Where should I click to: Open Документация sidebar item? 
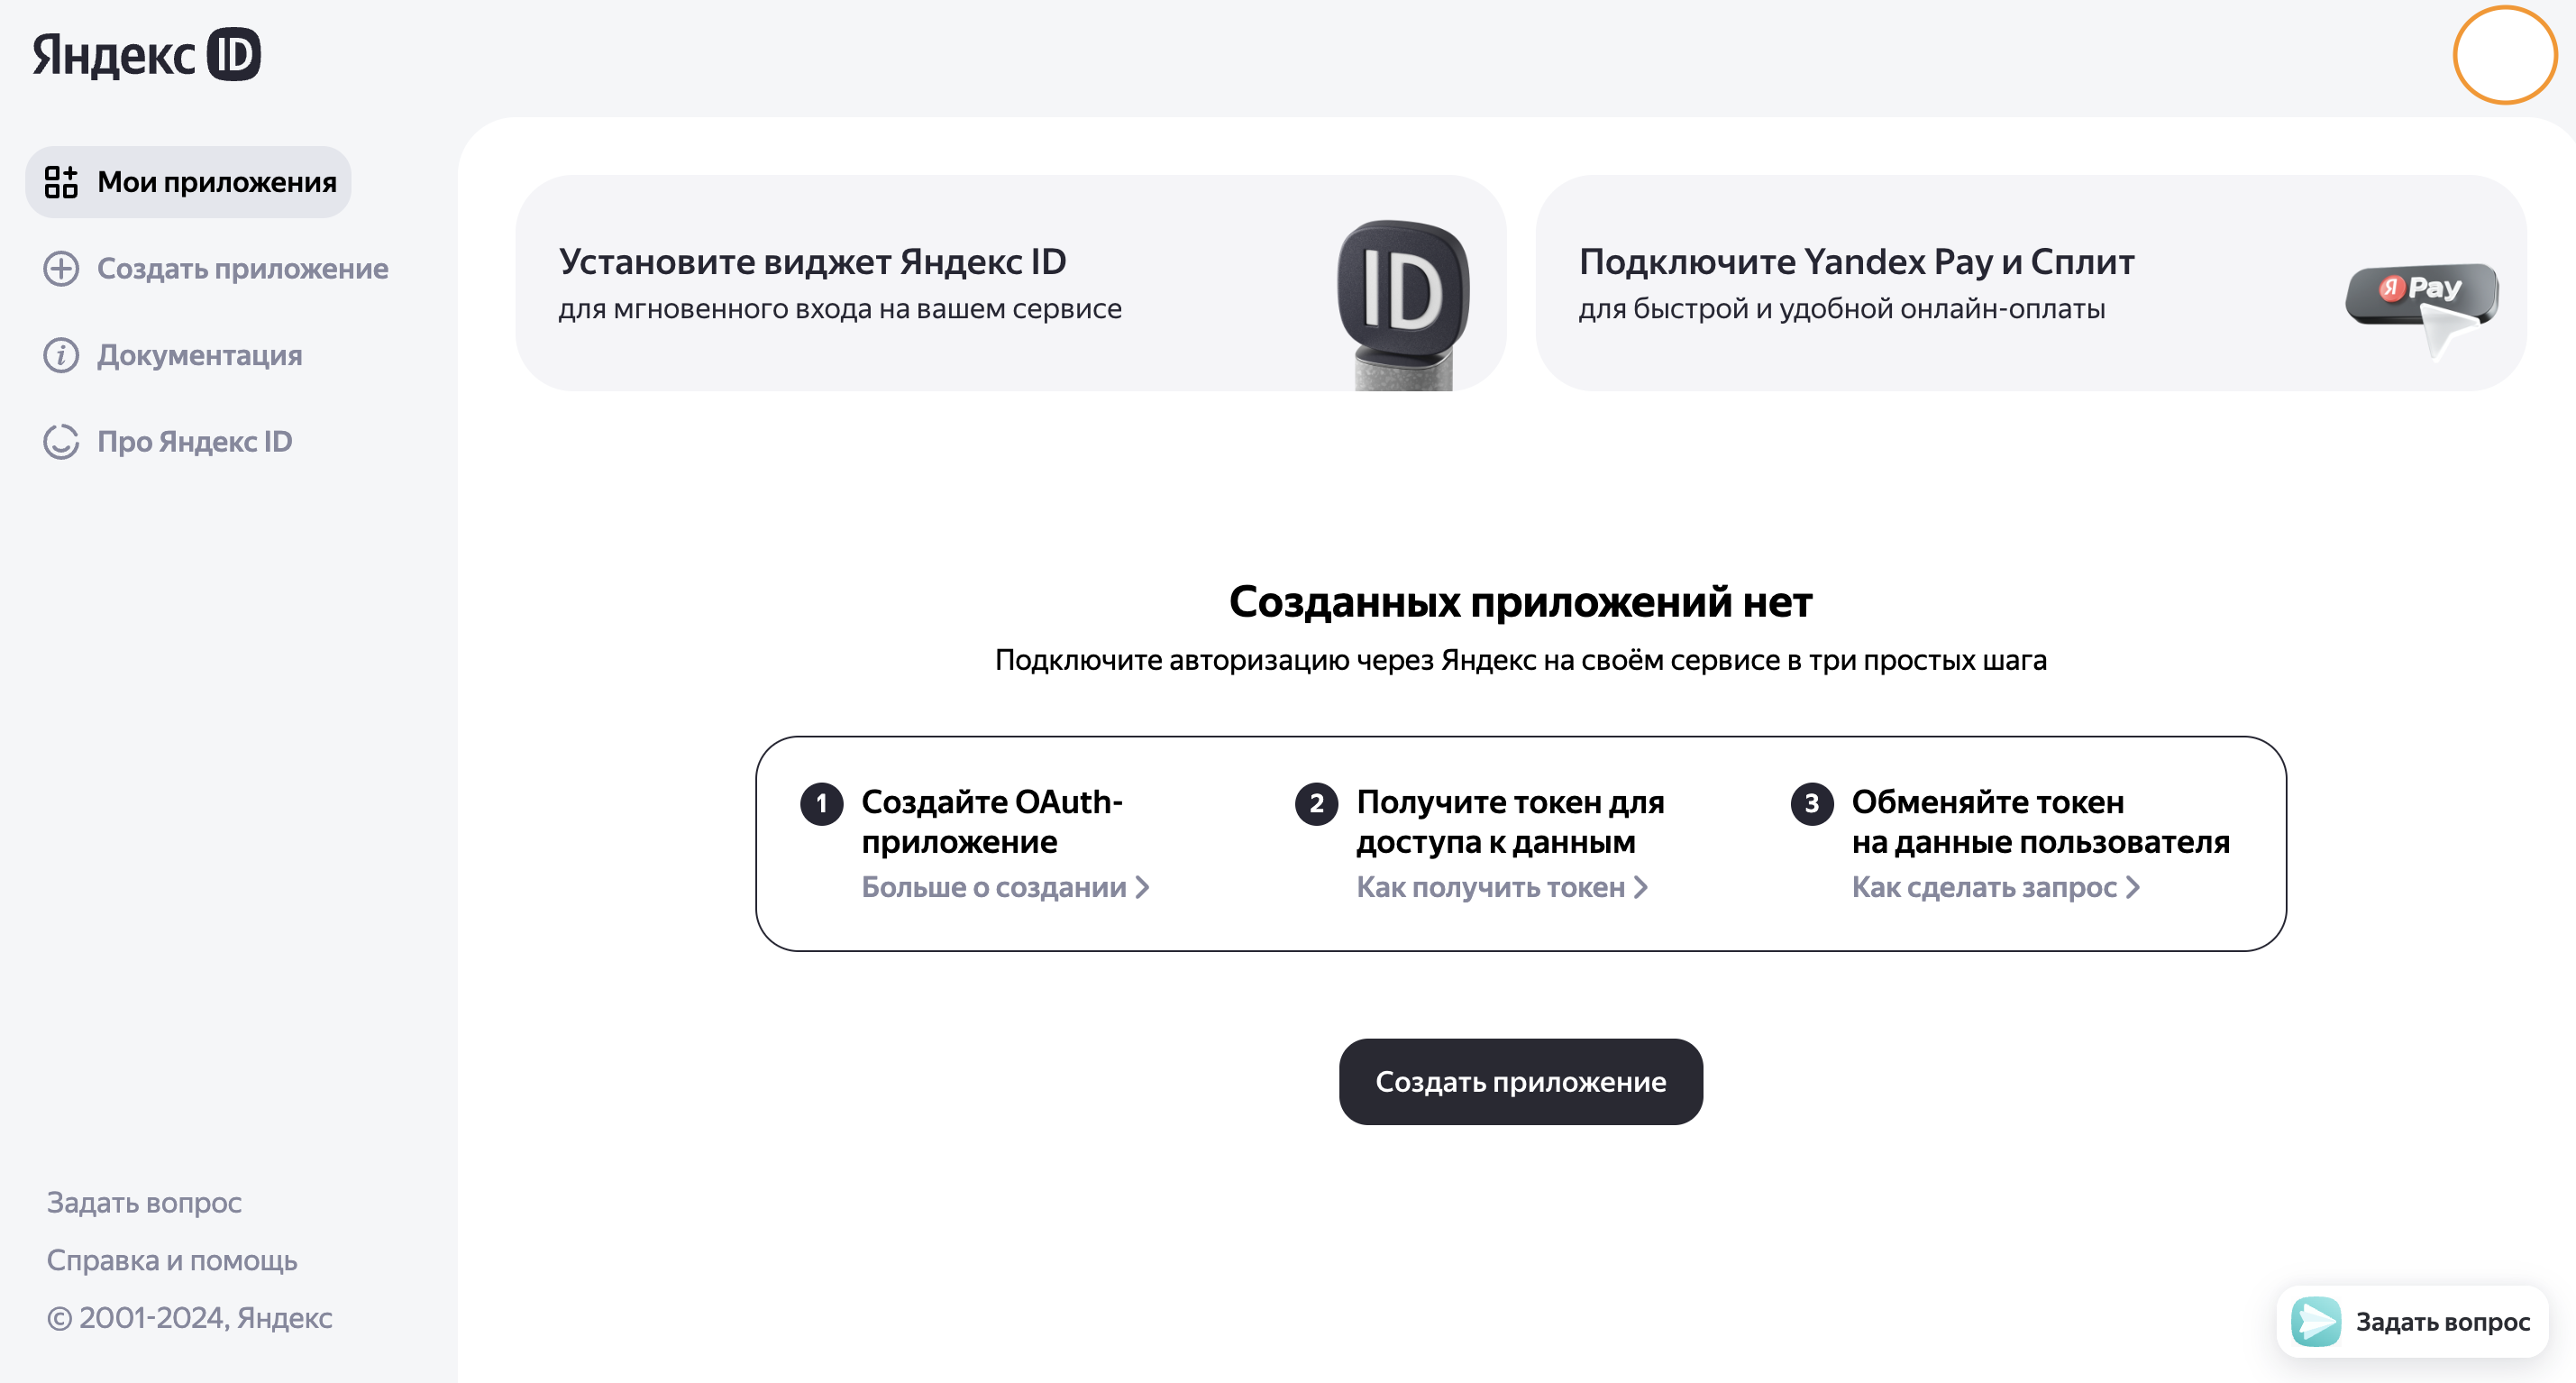[x=199, y=355]
